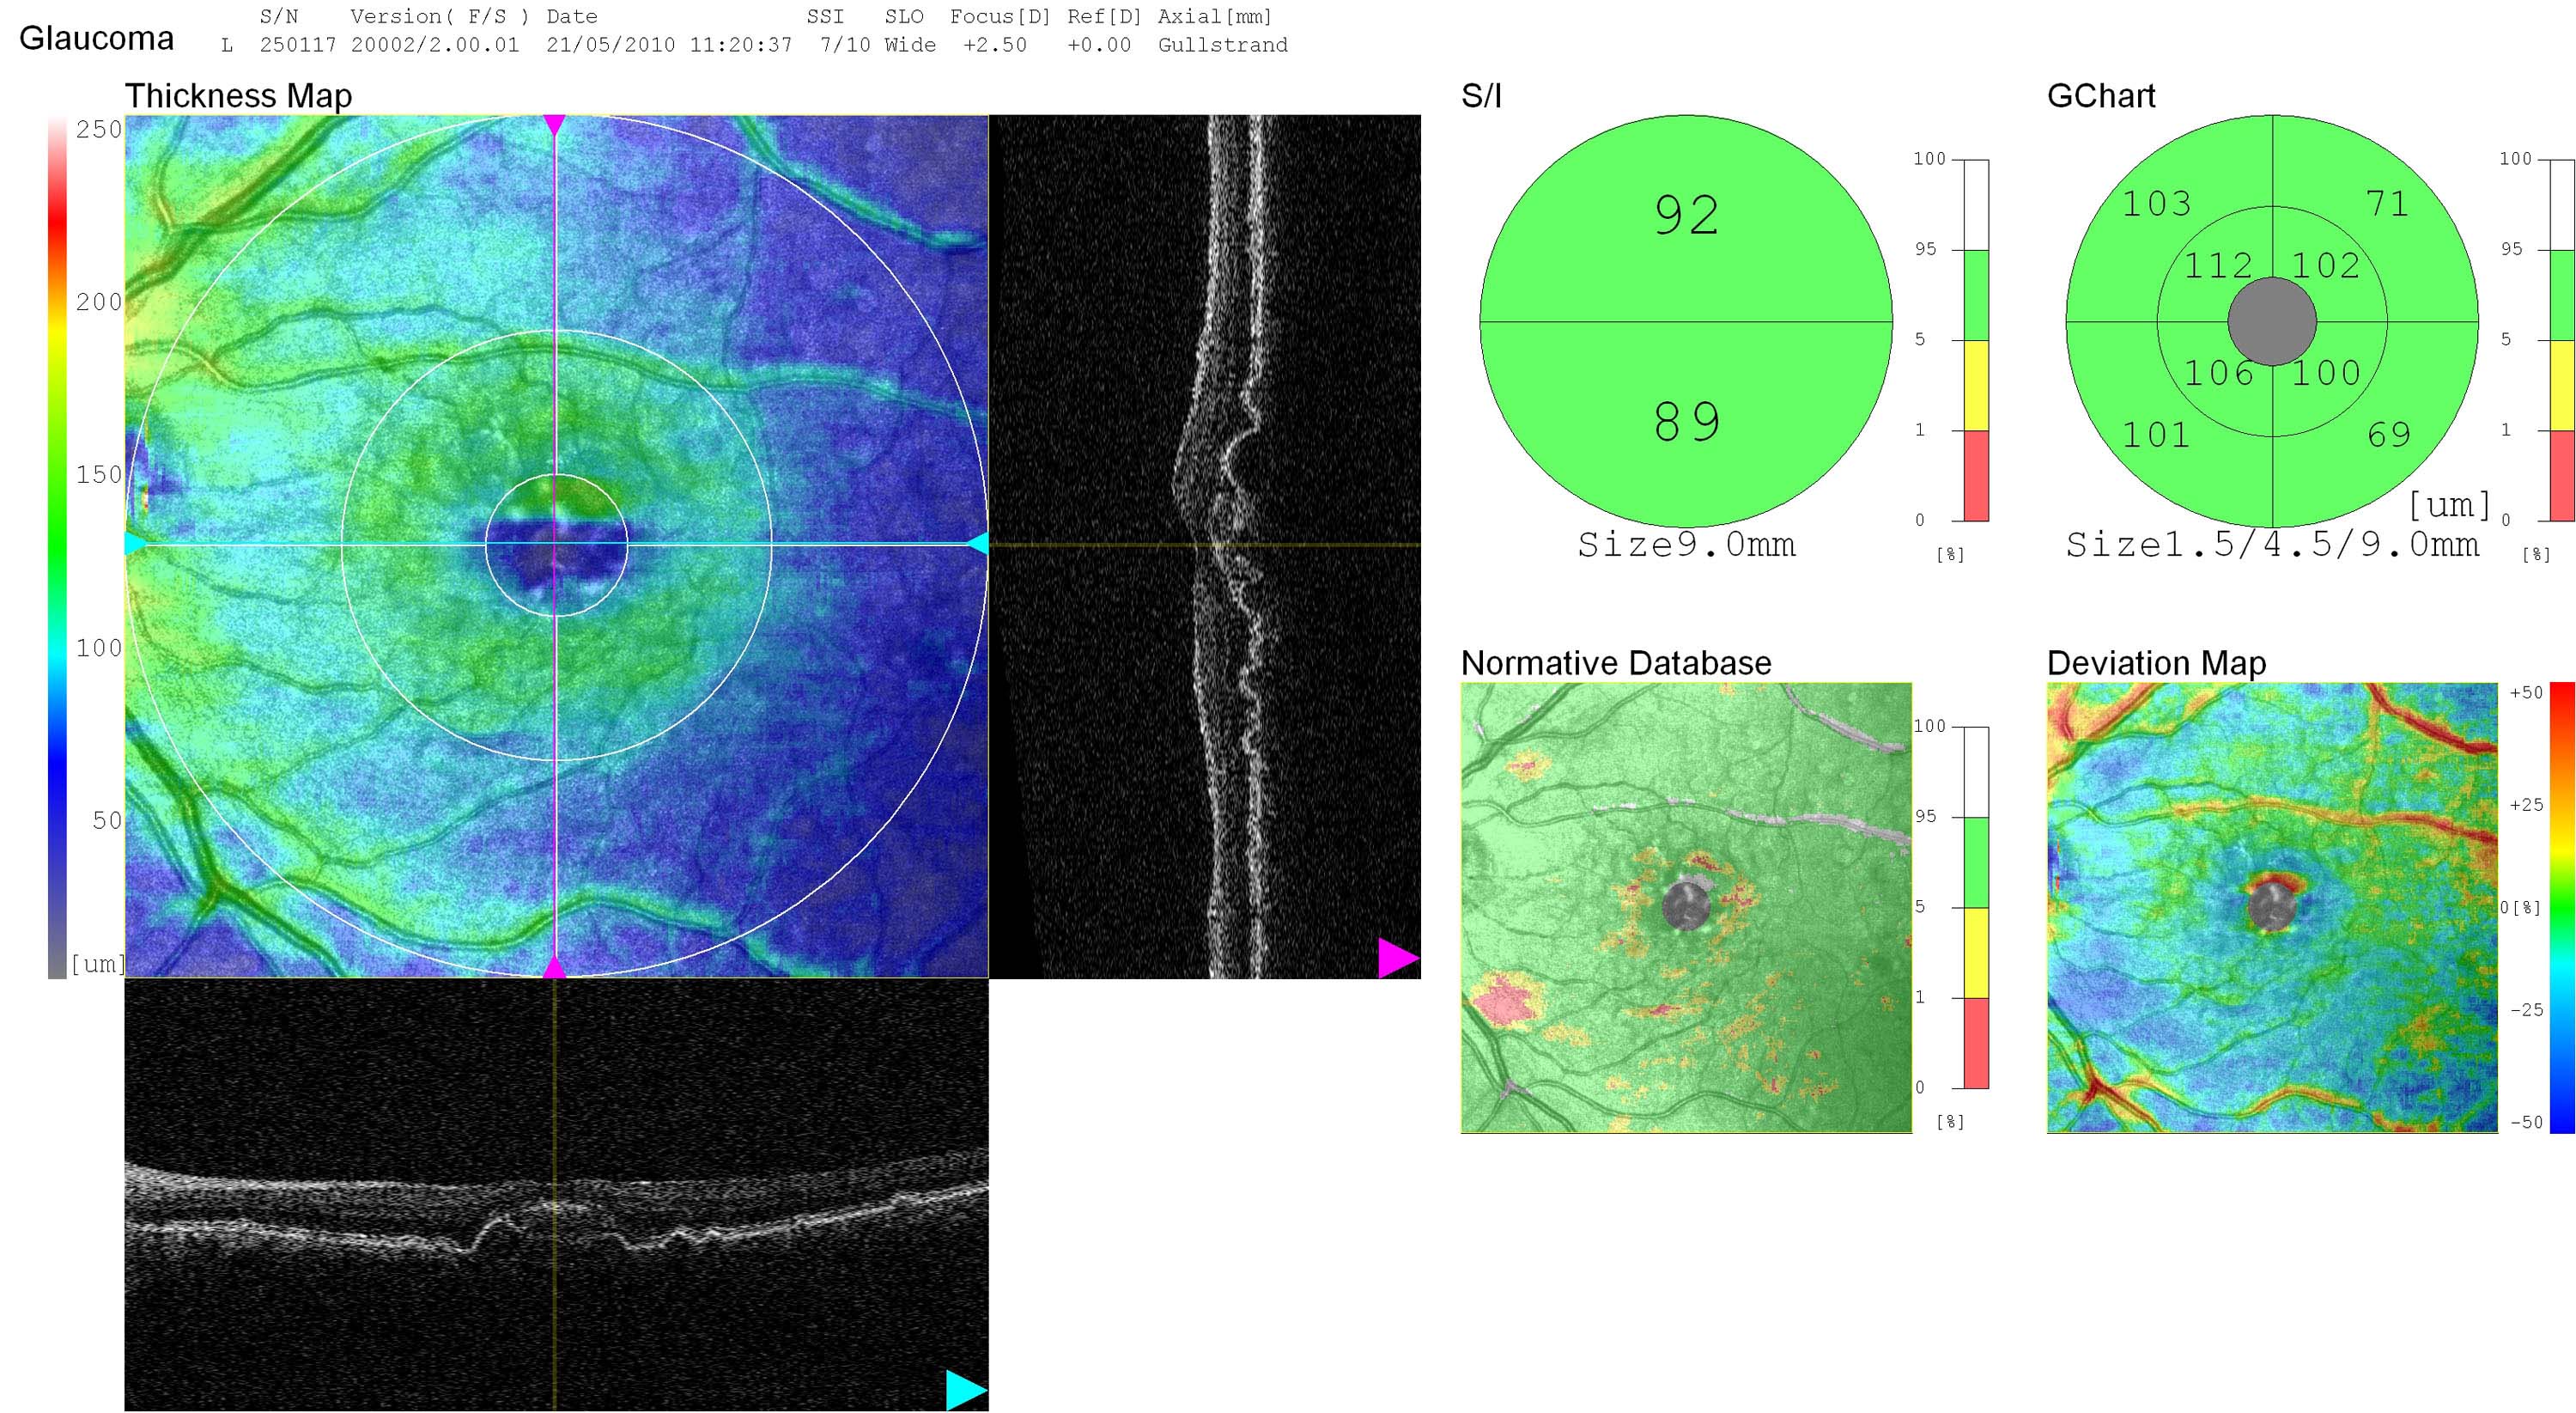Viewport: 2576px width, 1413px height.
Task: Select the superior value 92 in S/I chart
Action: pyautogui.click(x=1686, y=215)
